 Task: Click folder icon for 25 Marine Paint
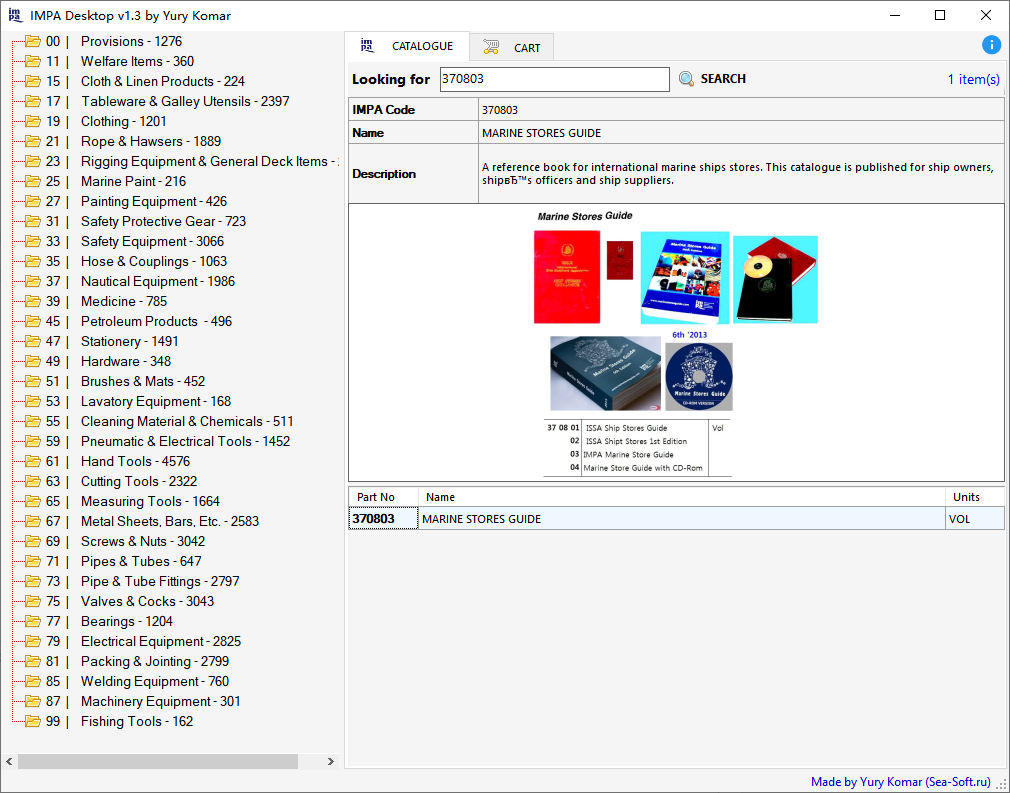pos(32,181)
